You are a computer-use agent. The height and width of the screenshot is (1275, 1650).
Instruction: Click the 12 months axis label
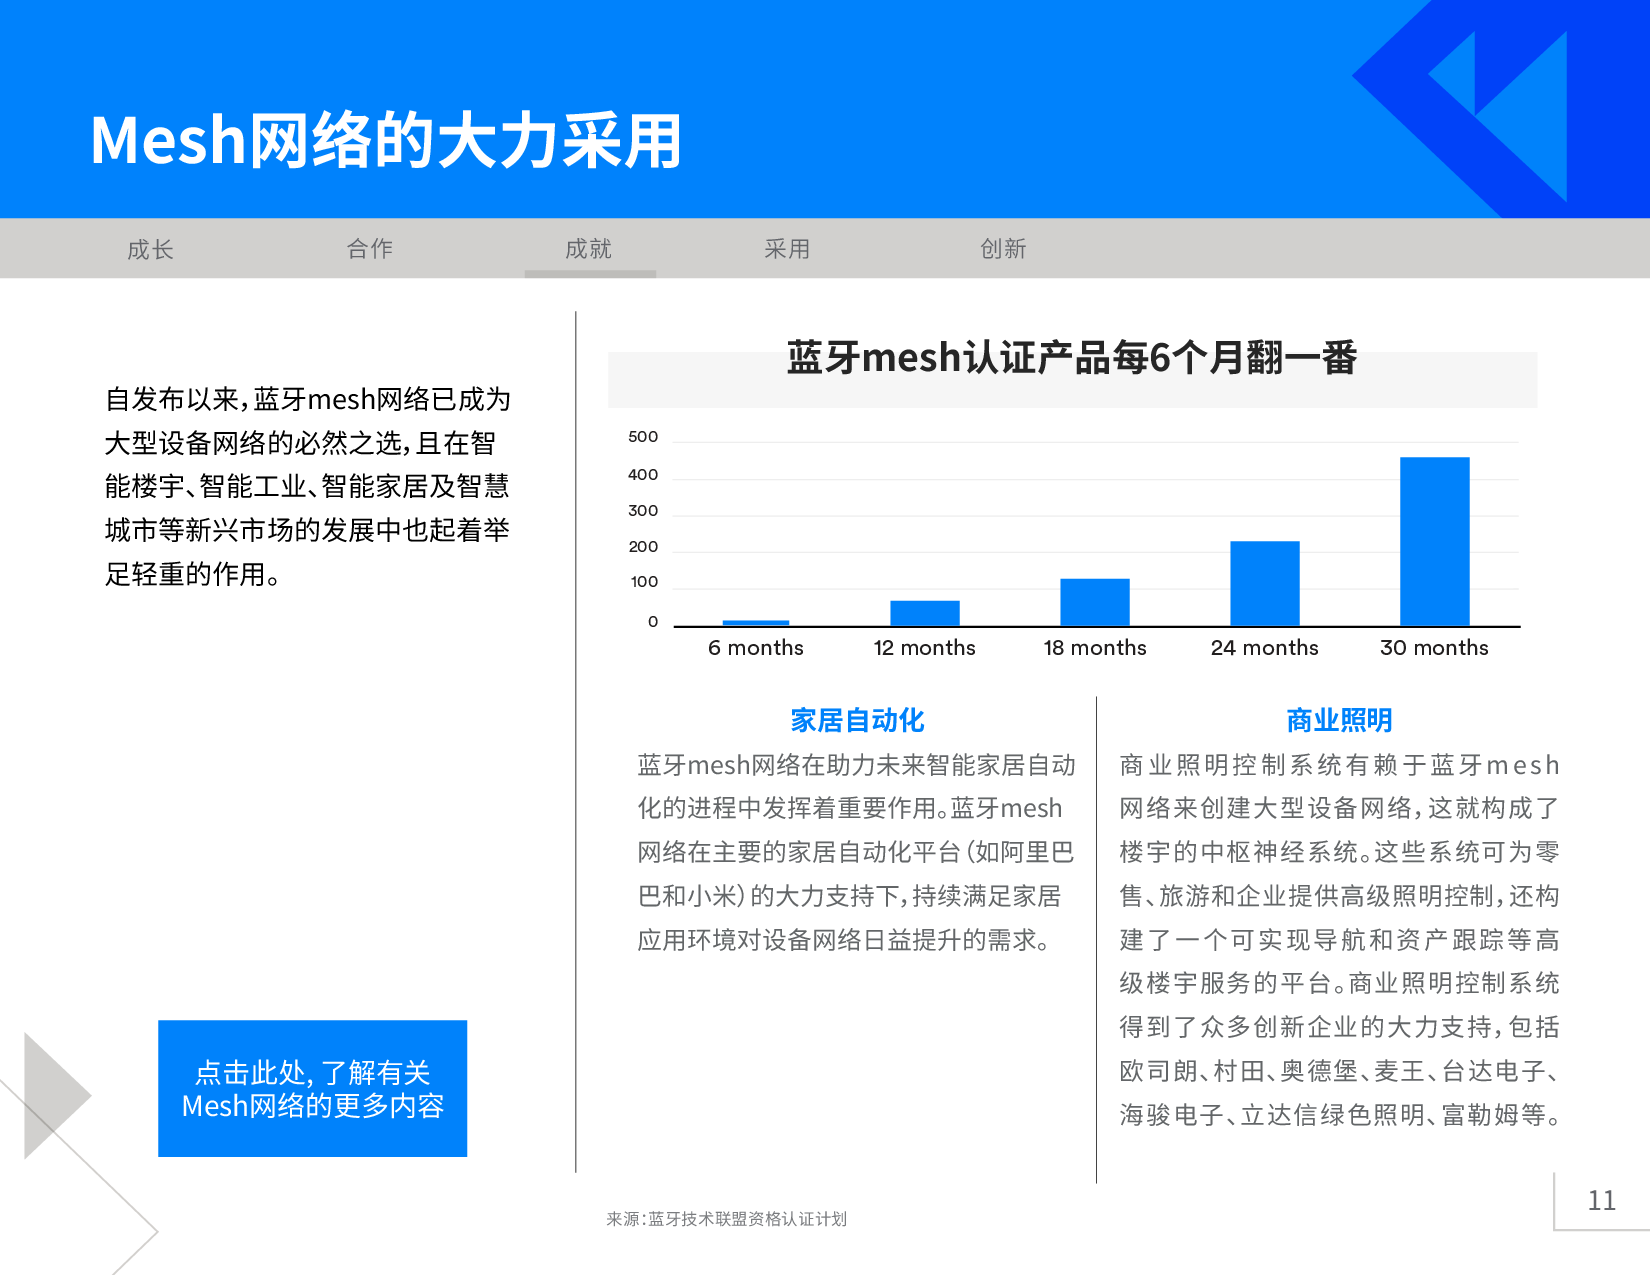pos(925,648)
